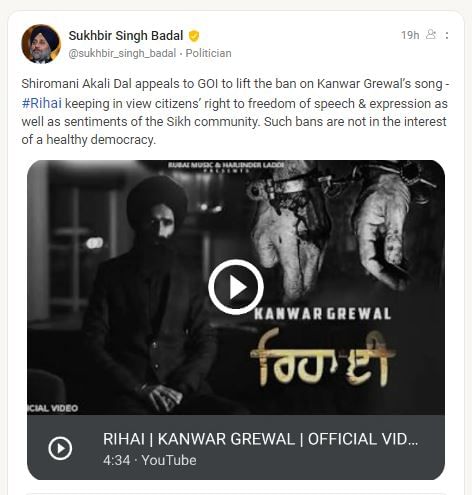Click the yellow verified badge
Screen dimensions: 472x495
194,36
